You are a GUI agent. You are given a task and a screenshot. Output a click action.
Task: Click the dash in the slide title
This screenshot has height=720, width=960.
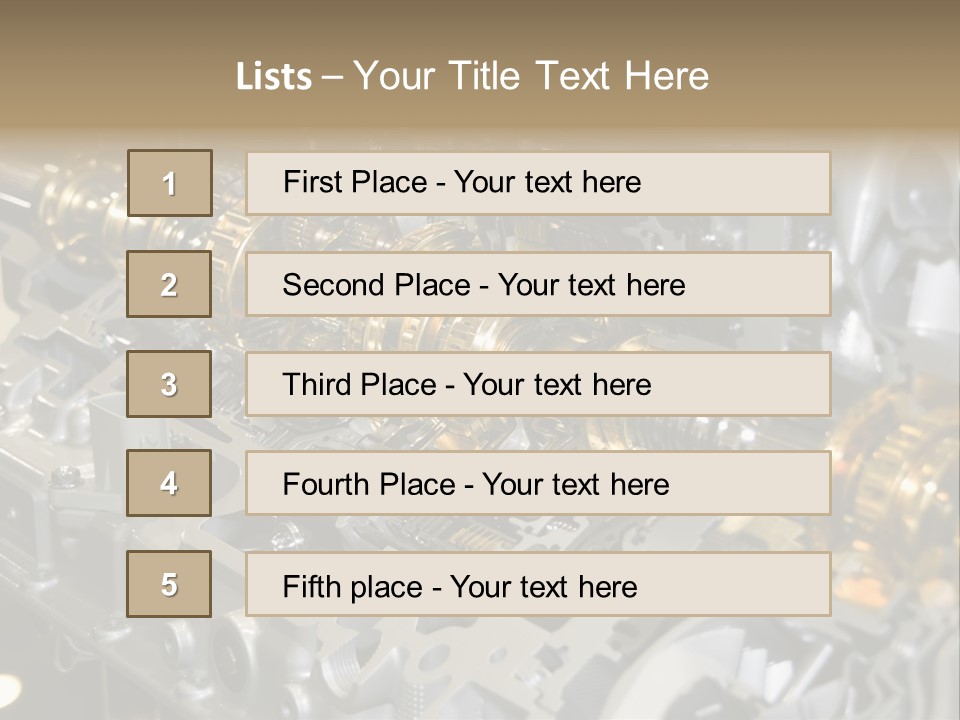pos(332,76)
